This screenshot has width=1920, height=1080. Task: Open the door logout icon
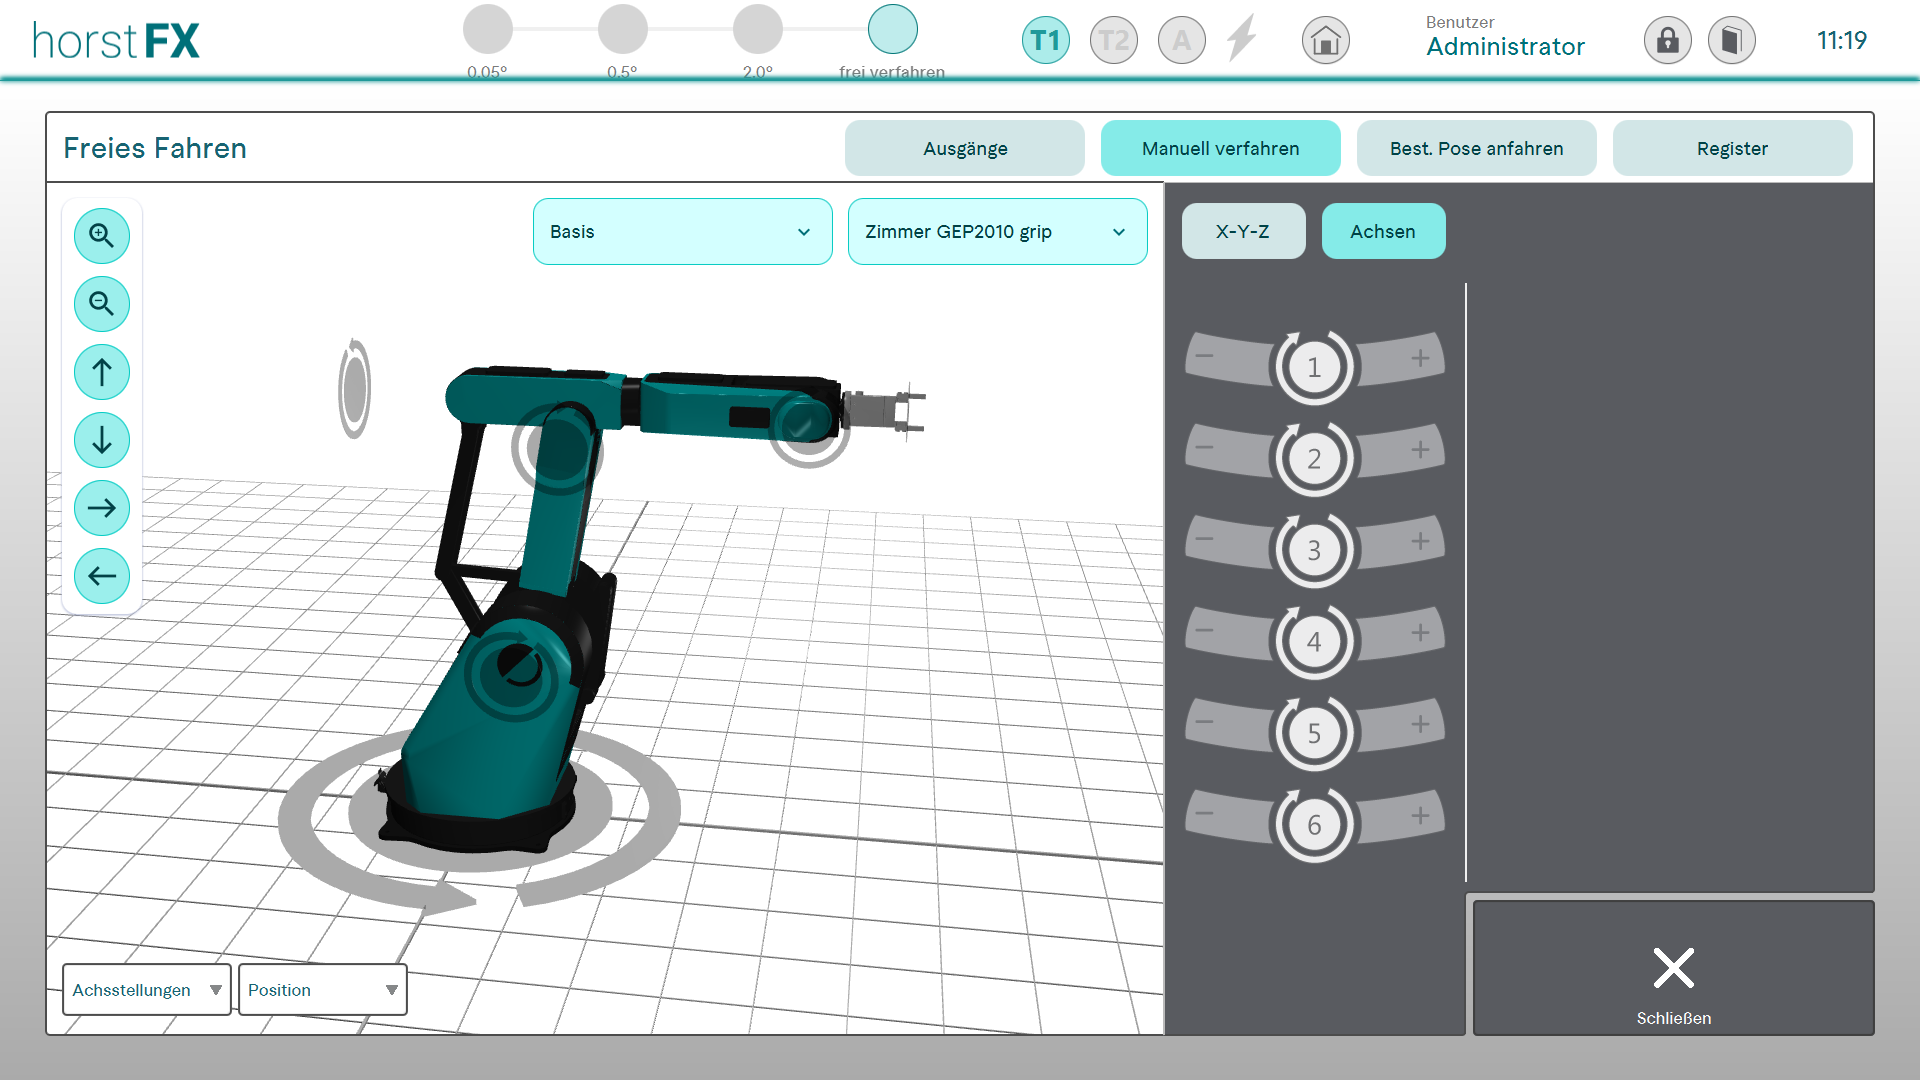point(1731,41)
